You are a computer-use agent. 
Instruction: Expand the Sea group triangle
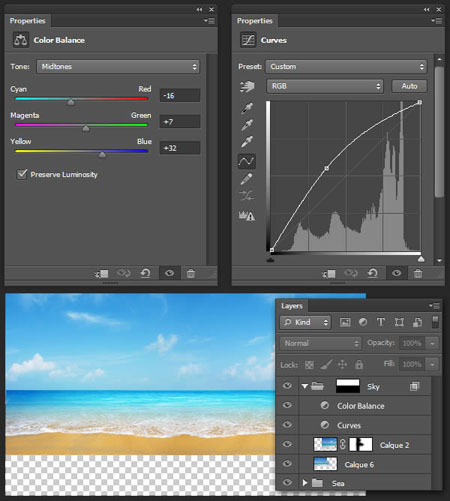point(305,483)
